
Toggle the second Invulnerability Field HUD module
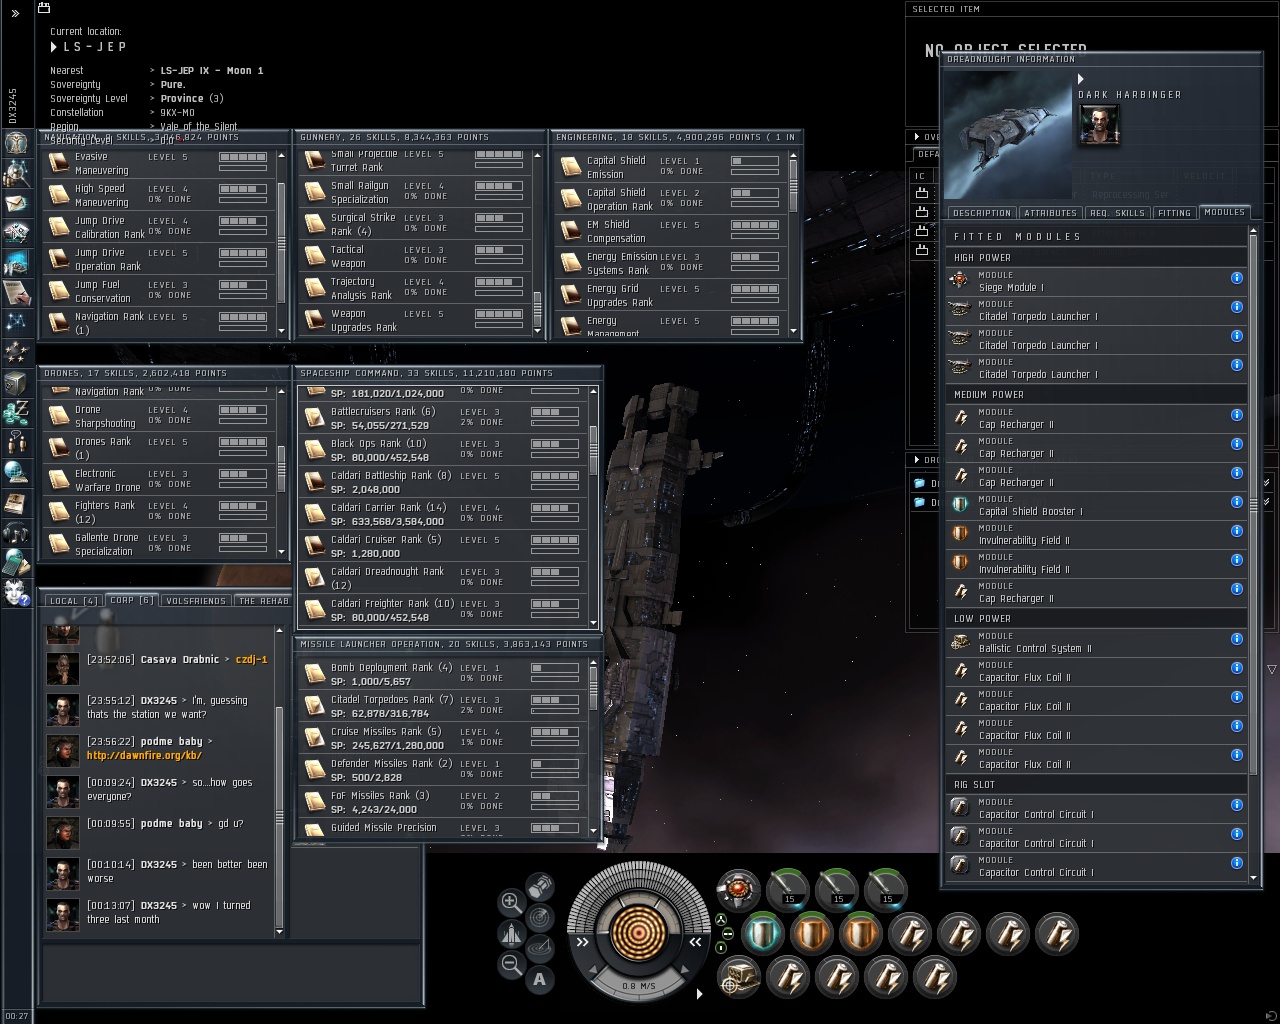pos(862,934)
